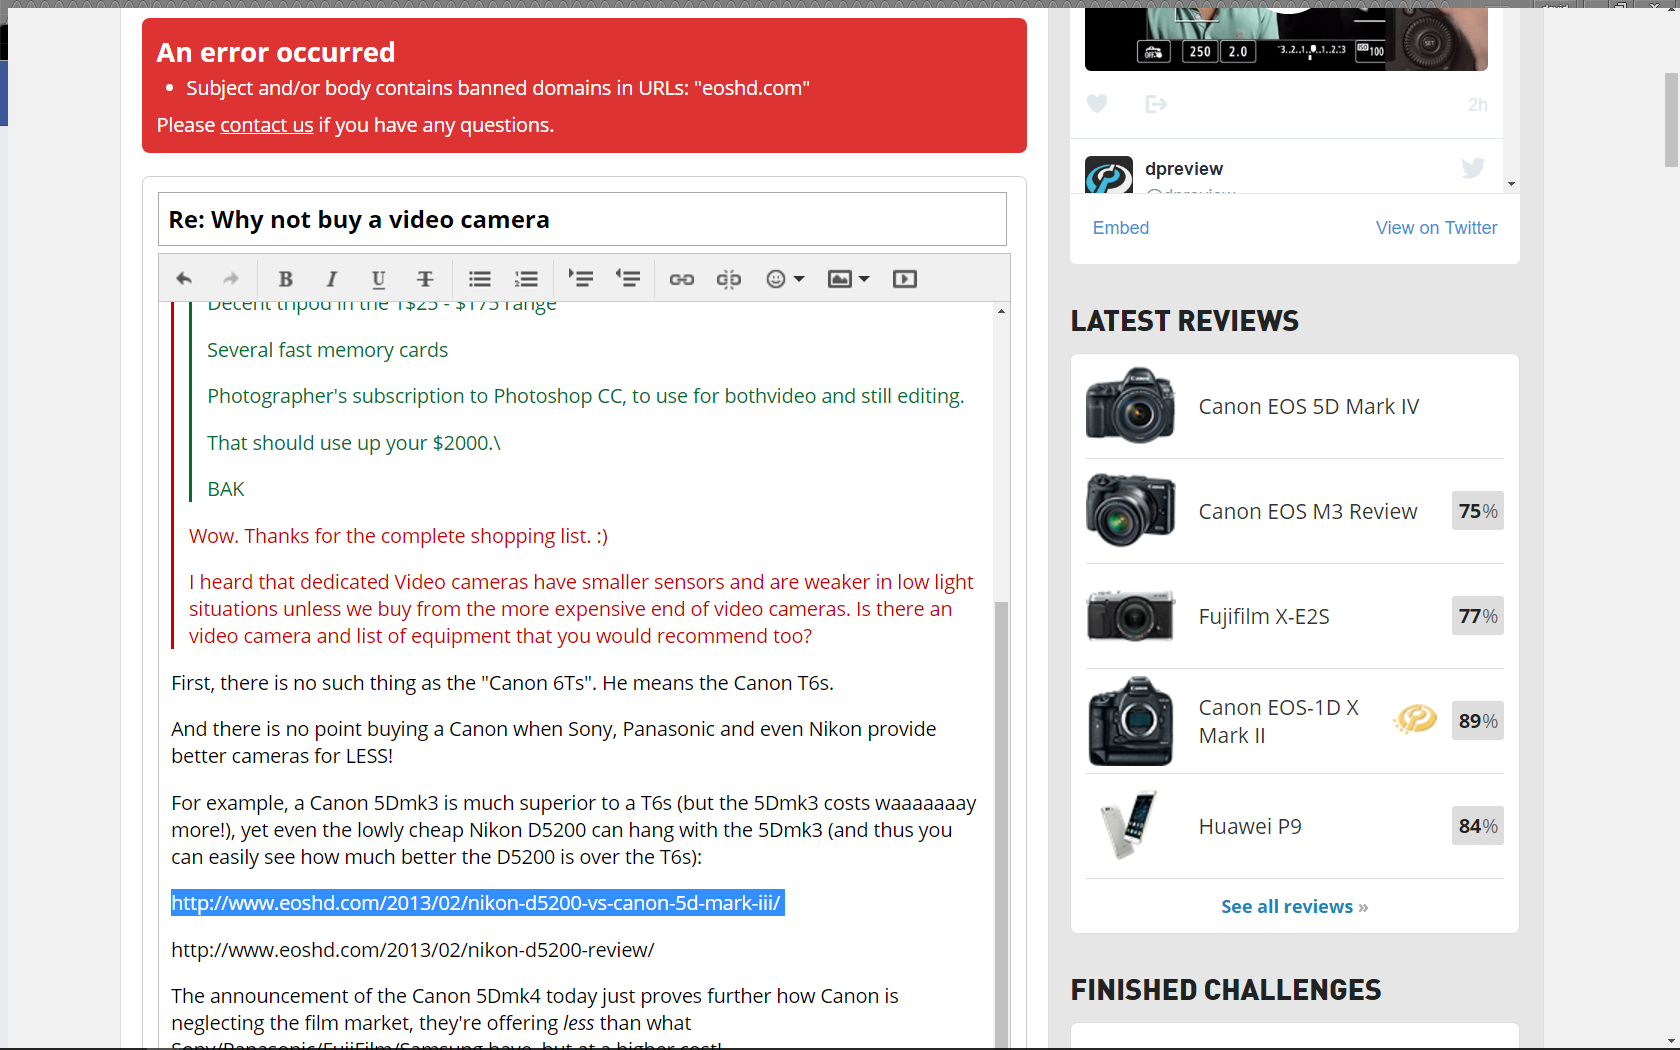
Task: Click the editor scrollbar up arrow
Action: [1002, 311]
